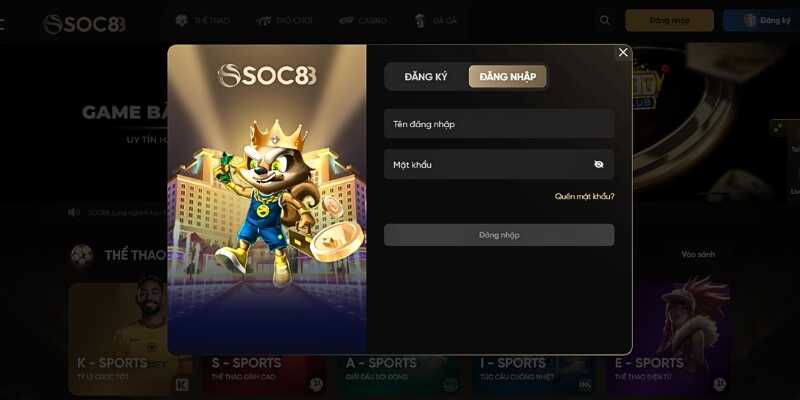Viewport: 800px width, 400px height.
Task: Click the soccer ball icon beside Thể Thao
Action: coord(82,255)
